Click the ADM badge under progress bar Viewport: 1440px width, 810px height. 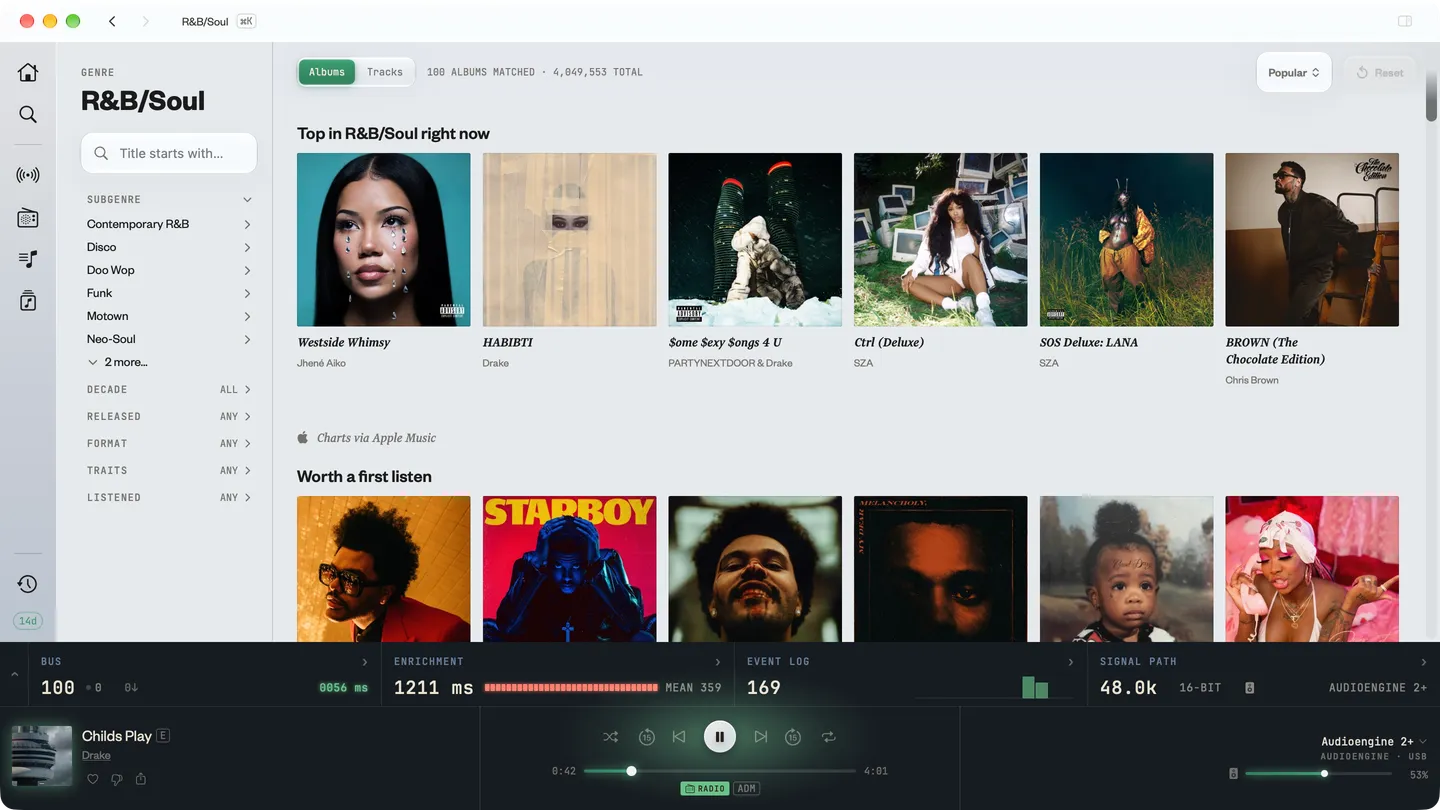pos(747,789)
